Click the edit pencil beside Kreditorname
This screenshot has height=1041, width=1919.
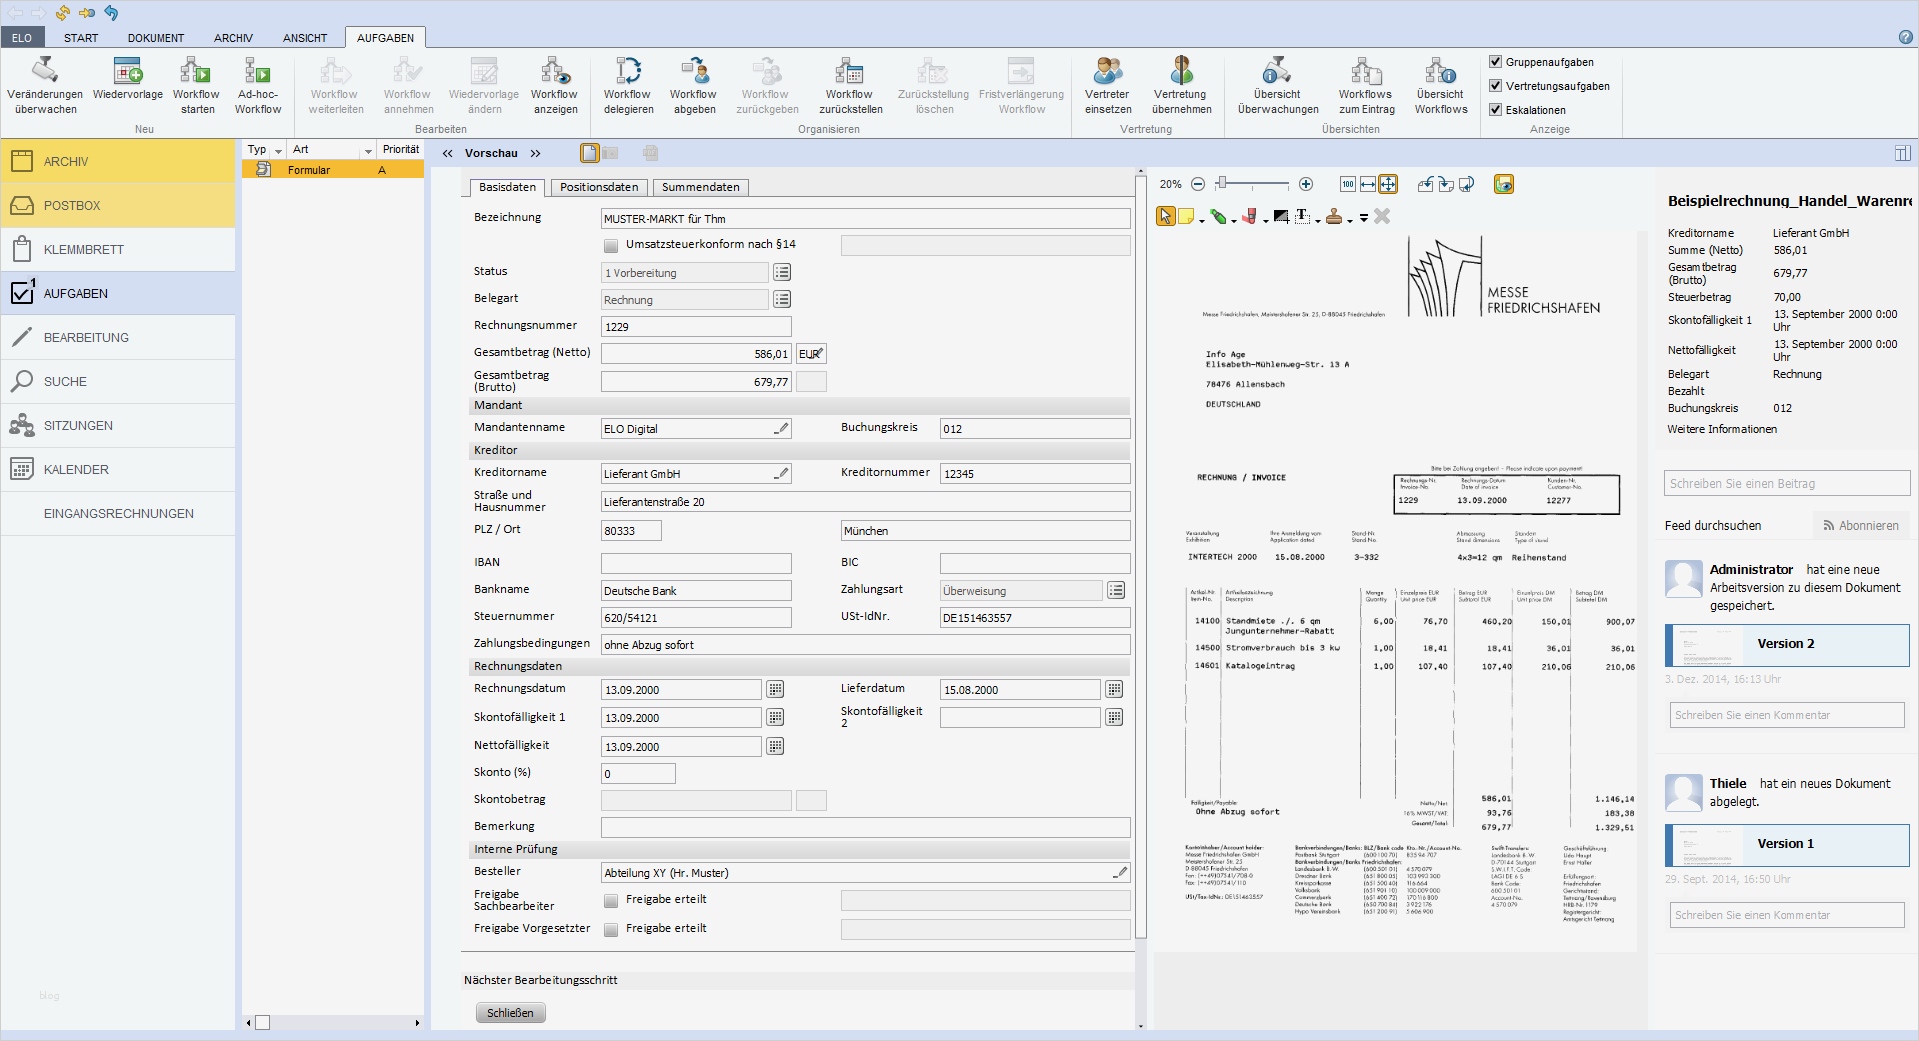(781, 474)
